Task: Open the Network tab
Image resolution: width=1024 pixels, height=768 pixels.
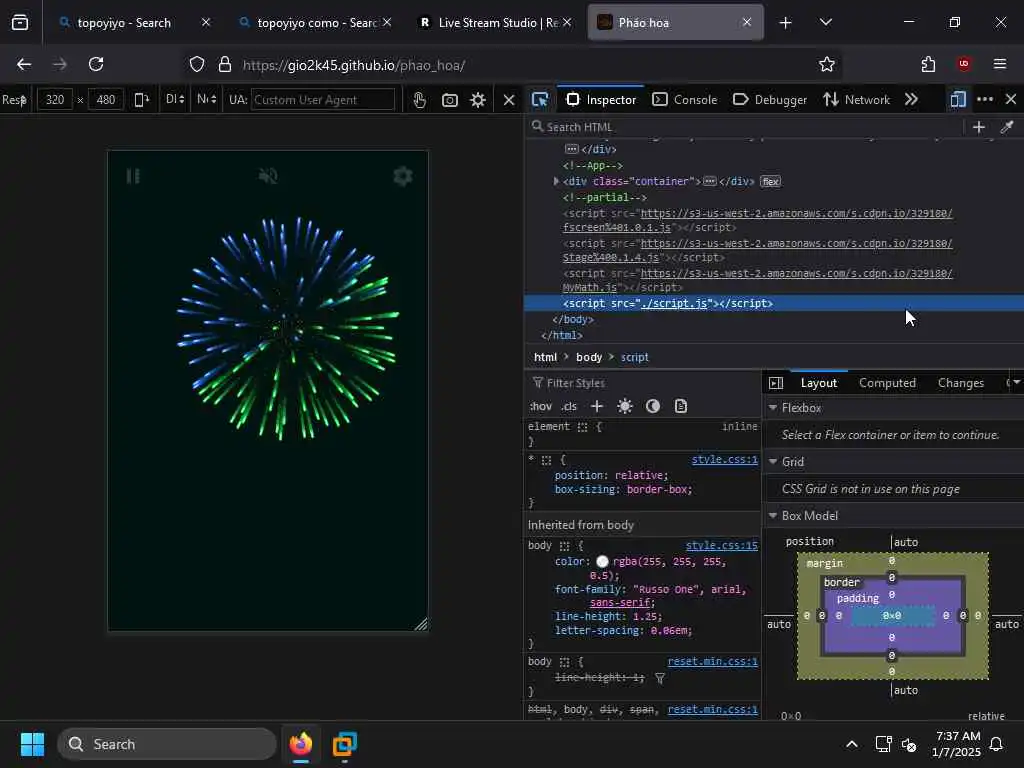Action: point(856,100)
